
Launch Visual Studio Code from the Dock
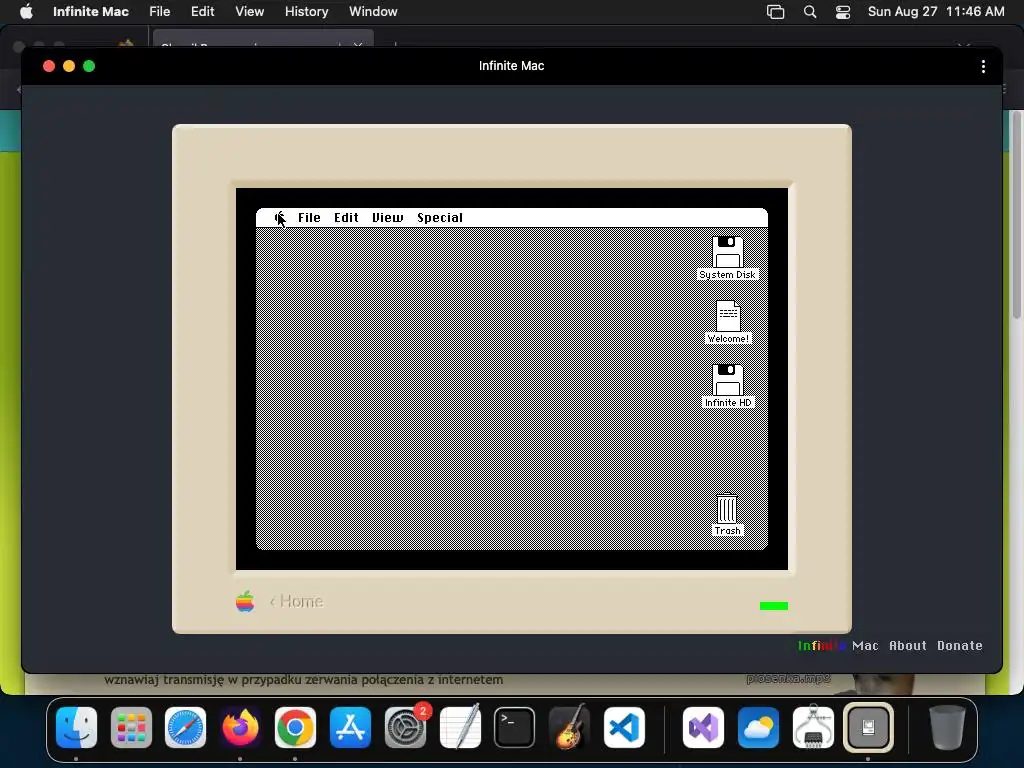624,727
